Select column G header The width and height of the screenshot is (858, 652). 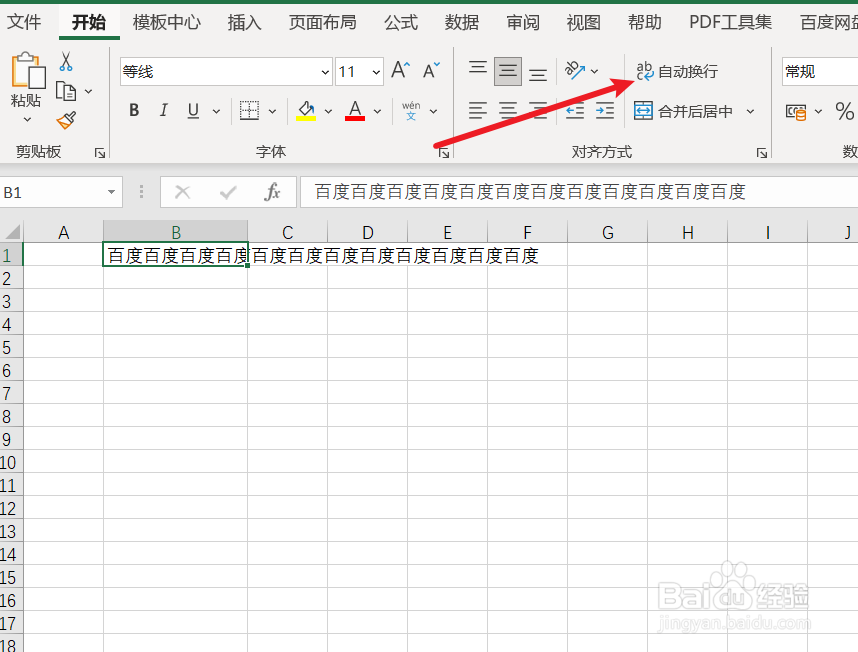pyautogui.click(x=607, y=232)
